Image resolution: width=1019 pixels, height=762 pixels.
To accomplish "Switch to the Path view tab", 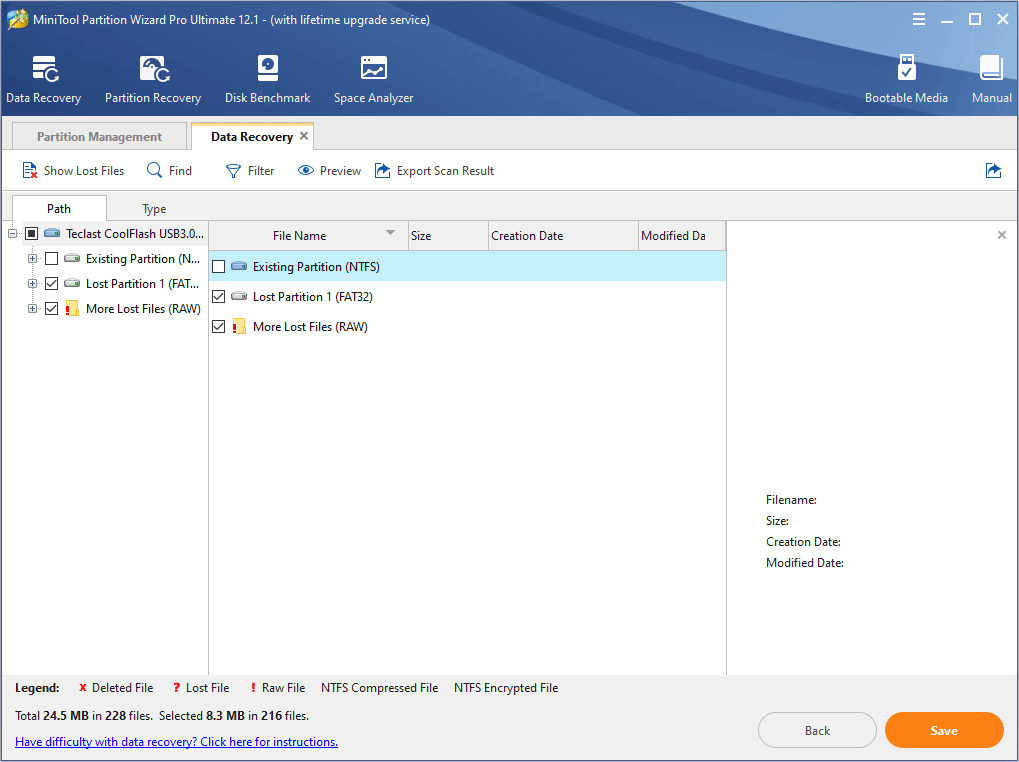I will tap(59, 209).
